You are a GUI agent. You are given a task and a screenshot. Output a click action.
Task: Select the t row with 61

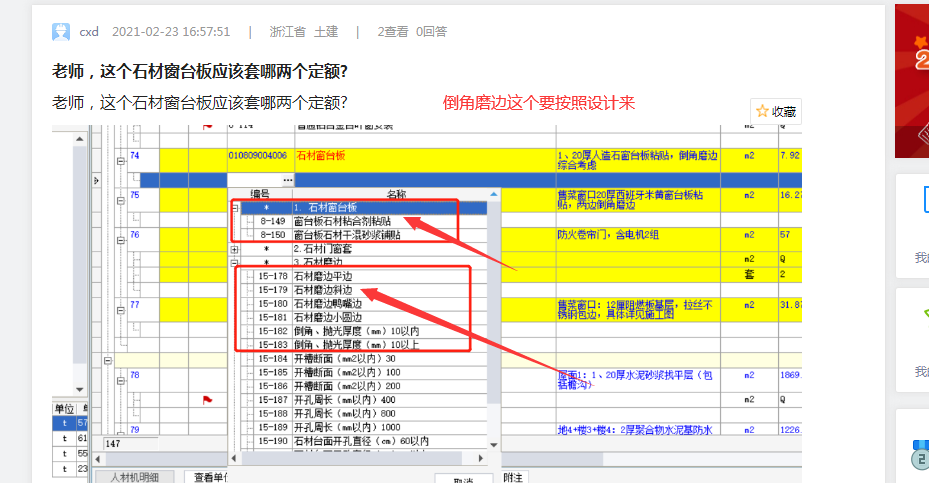click(x=70, y=438)
